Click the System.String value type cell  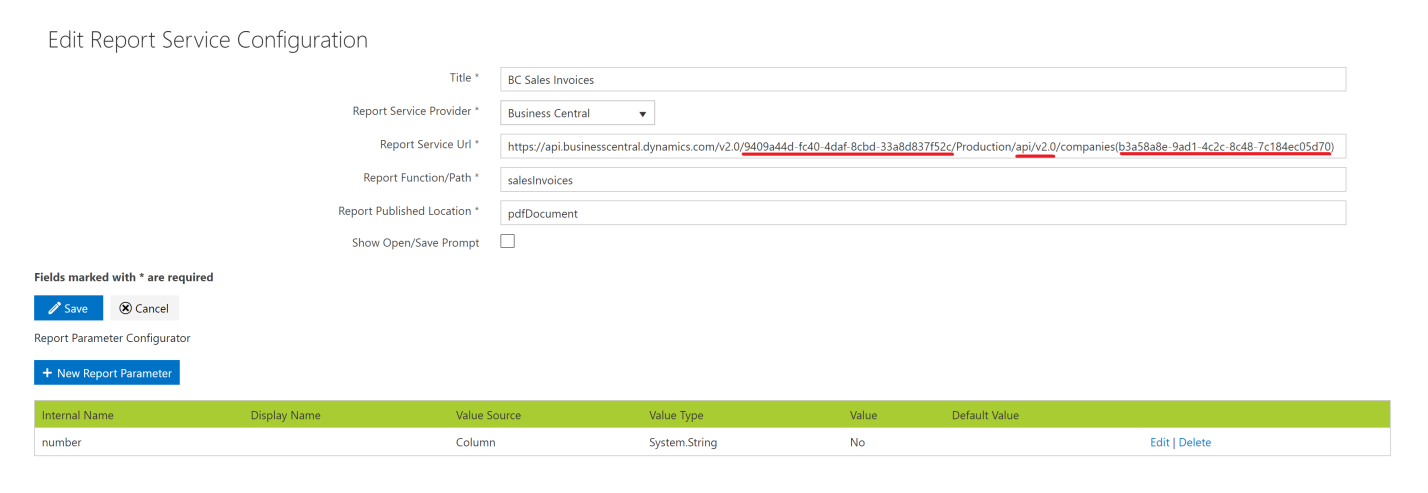683,442
